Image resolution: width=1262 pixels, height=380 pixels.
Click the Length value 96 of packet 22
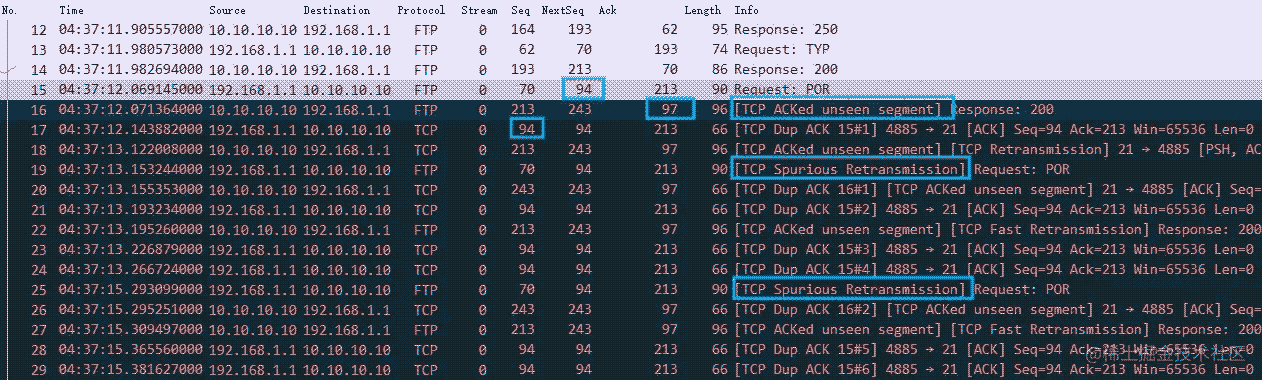pyautogui.click(x=720, y=230)
